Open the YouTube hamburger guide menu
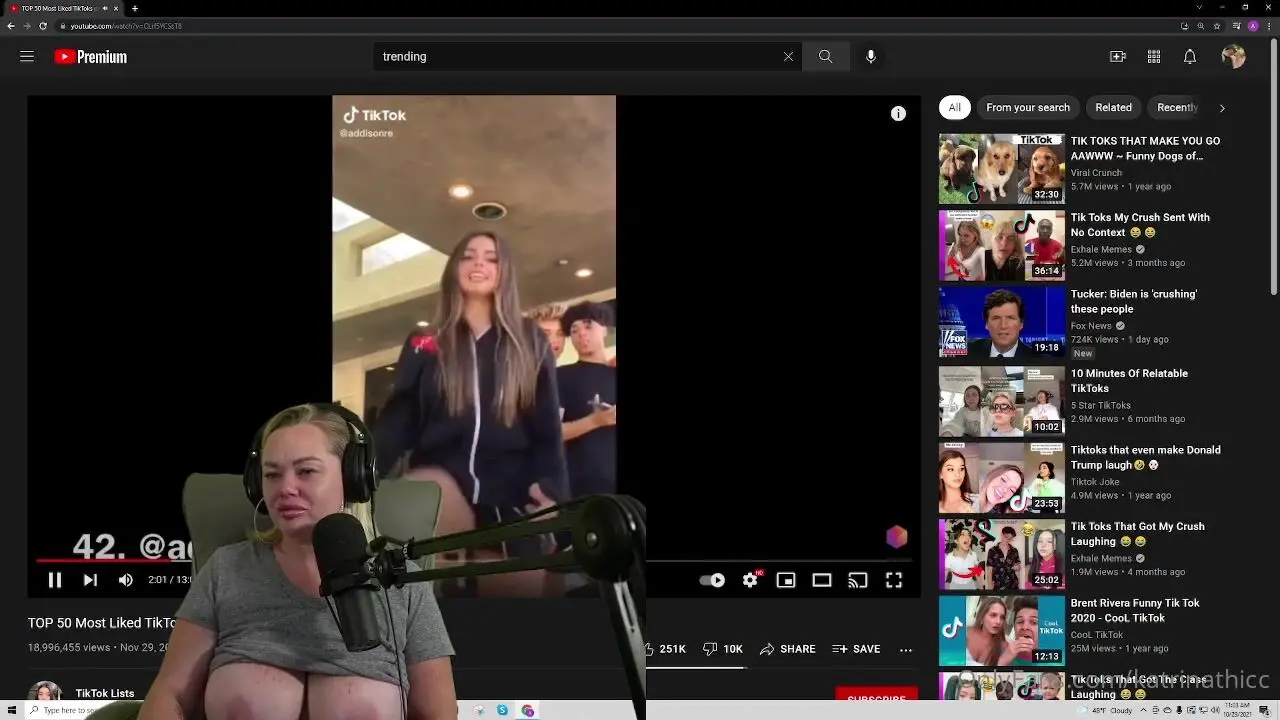The image size is (1280, 720). (x=27, y=57)
